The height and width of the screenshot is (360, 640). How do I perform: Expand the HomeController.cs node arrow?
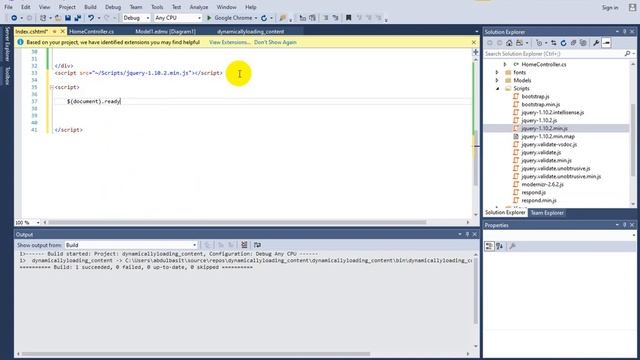click(x=505, y=64)
